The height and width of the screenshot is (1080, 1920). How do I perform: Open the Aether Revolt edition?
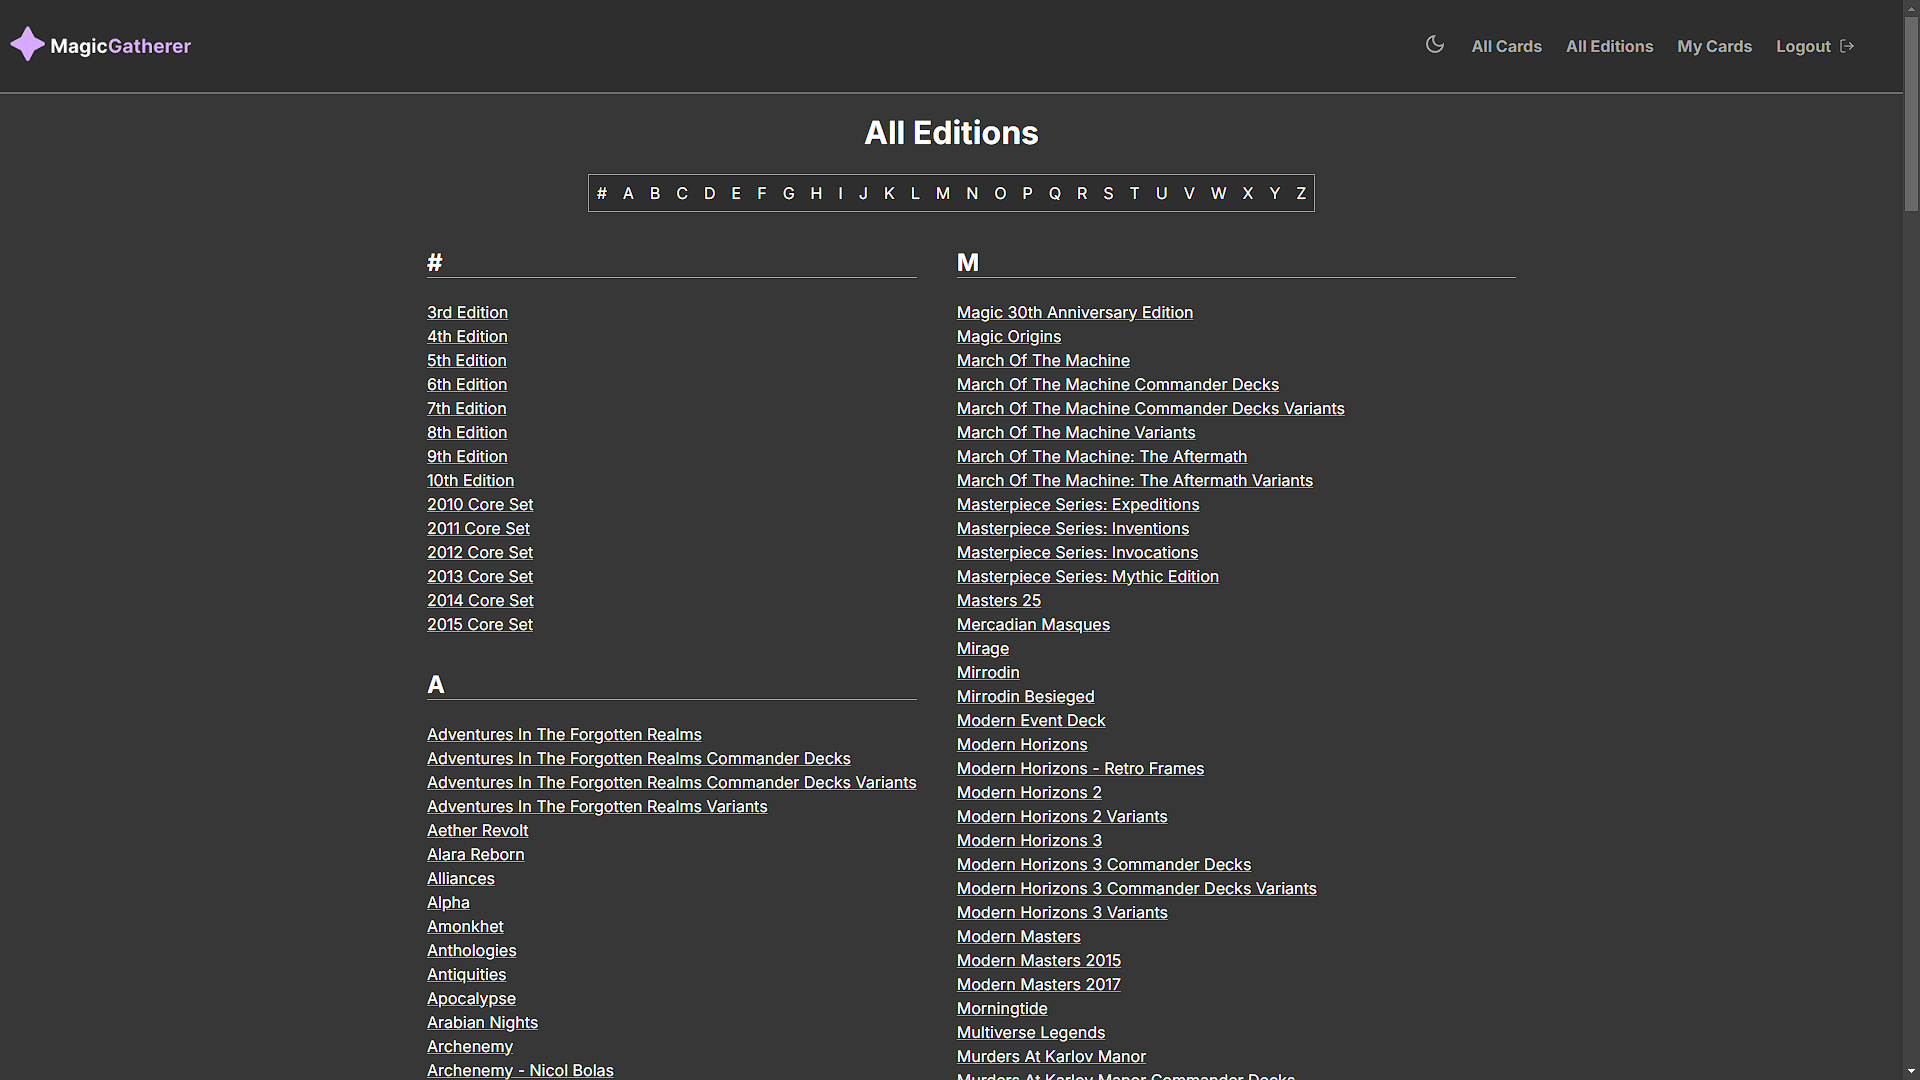[x=478, y=831]
